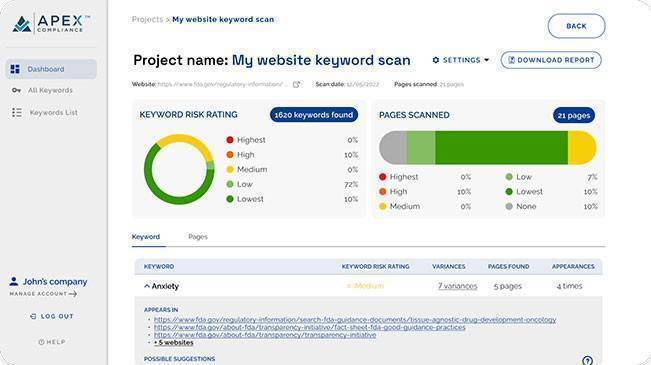Click the dark green segment of pages bar

(501, 148)
